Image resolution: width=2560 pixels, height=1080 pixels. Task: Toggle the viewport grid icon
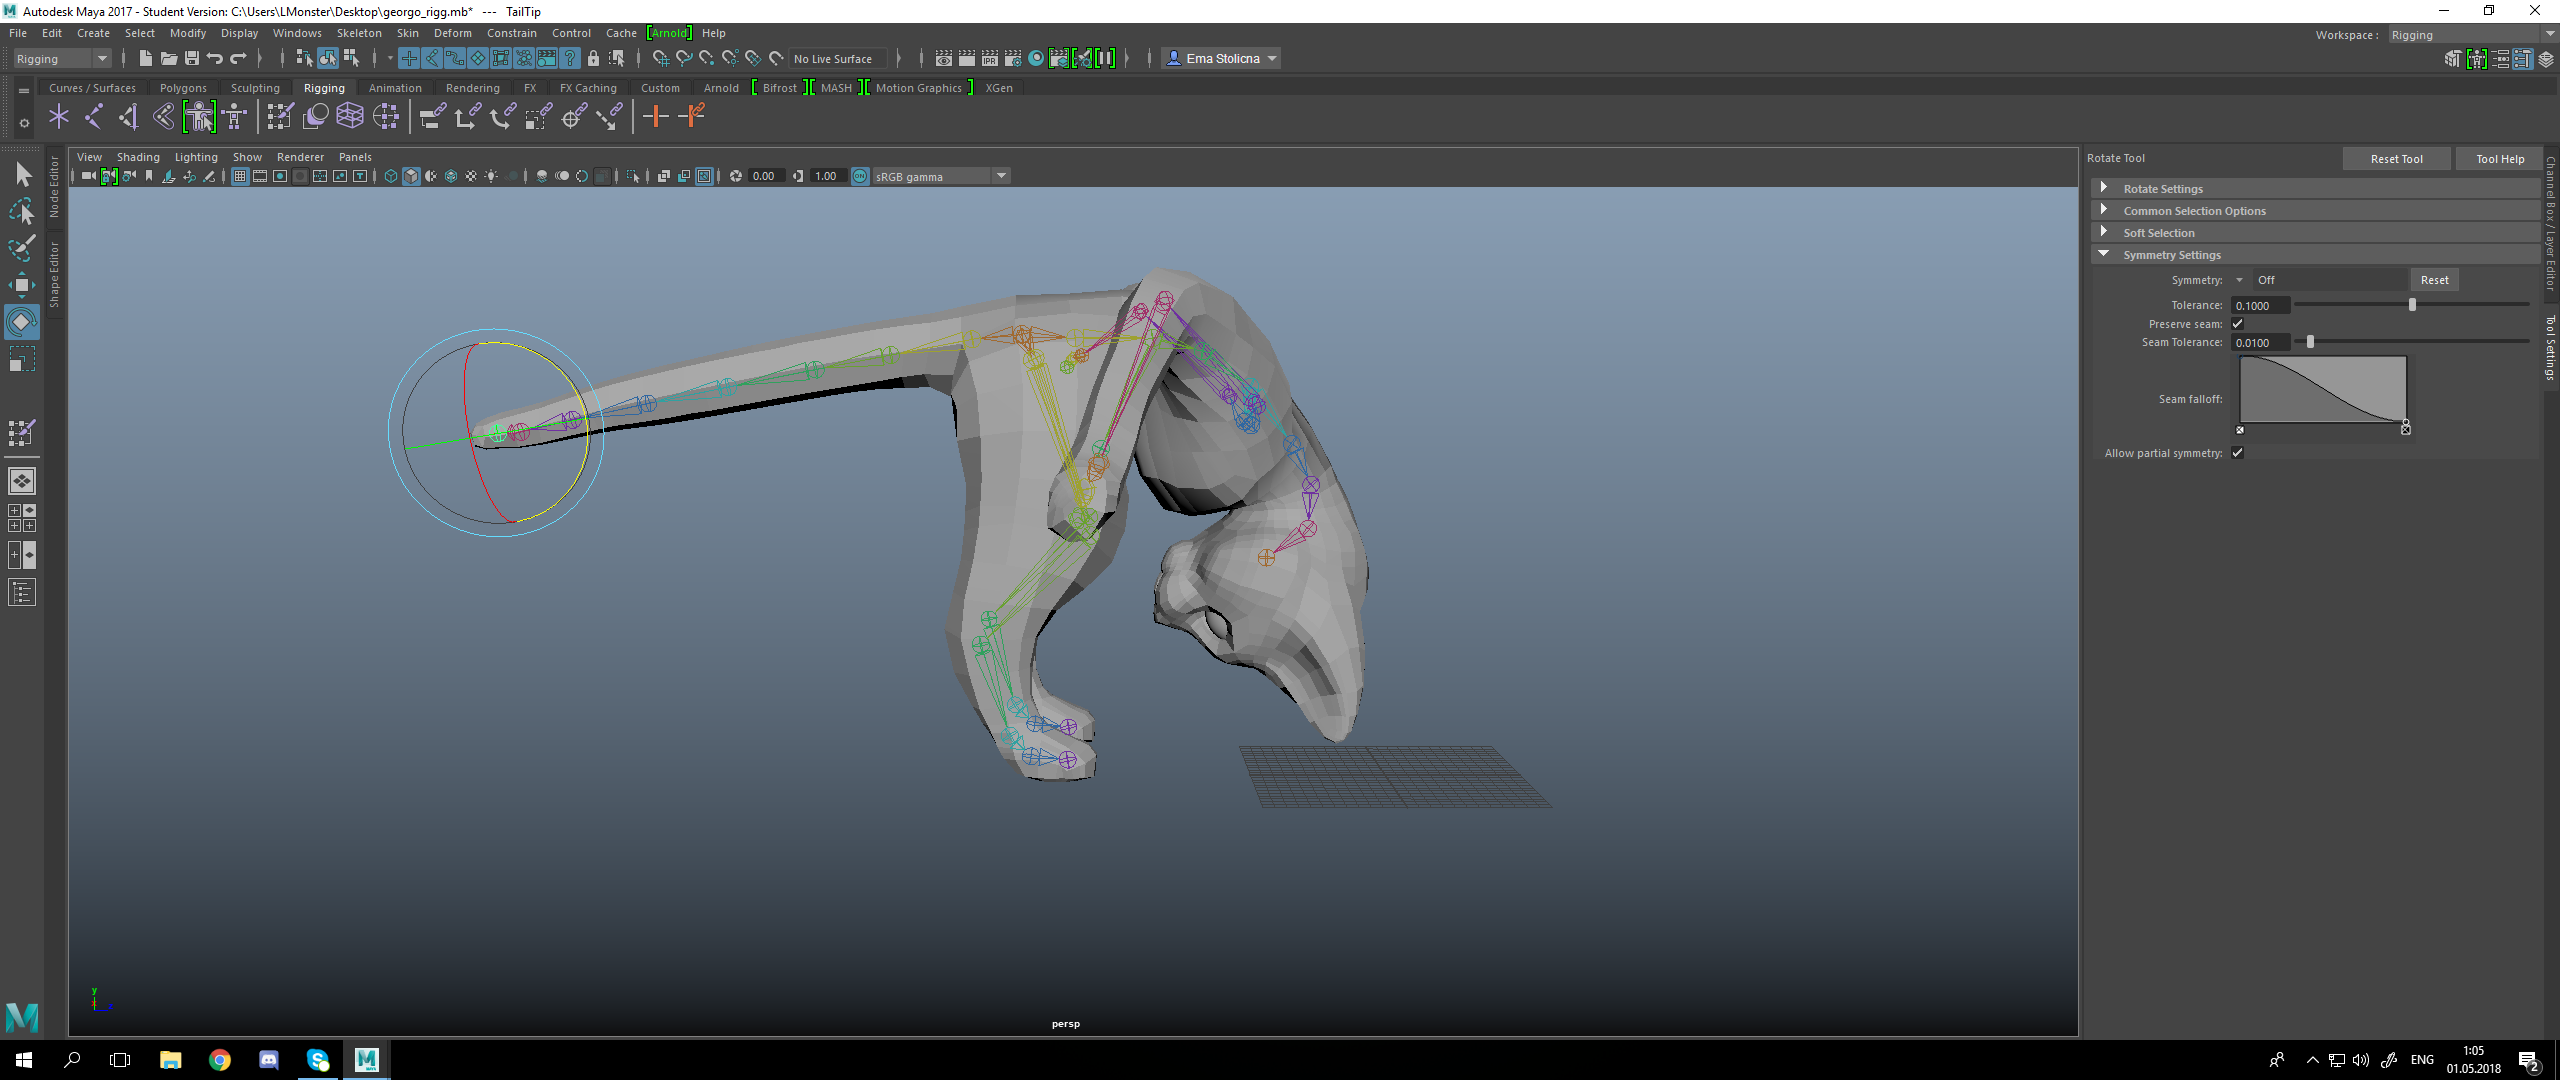tap(240, 176)
